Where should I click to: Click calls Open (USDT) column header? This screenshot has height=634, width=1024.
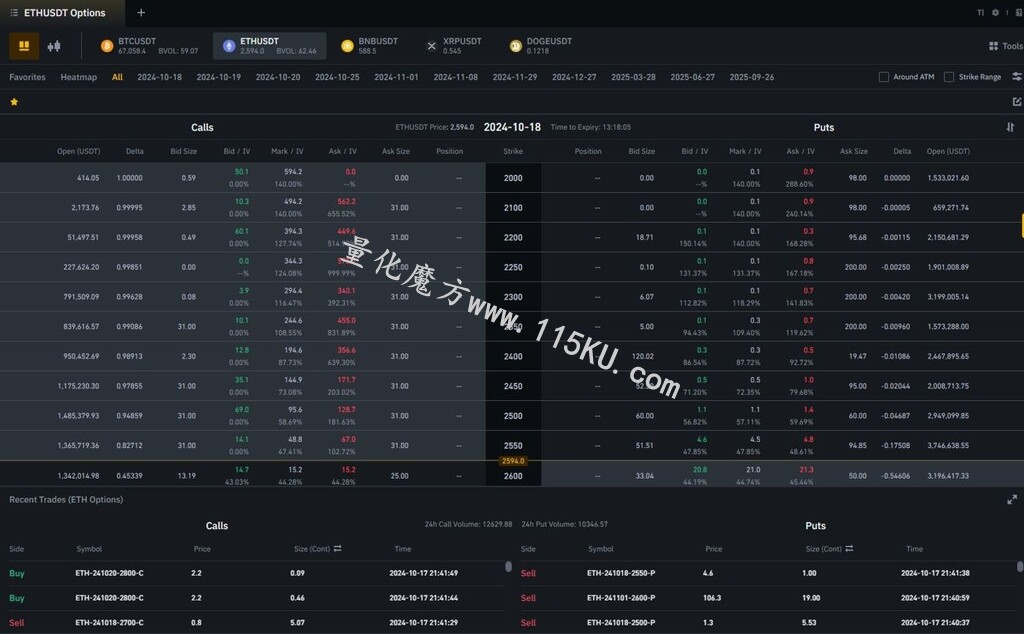(x=78, y=151)
